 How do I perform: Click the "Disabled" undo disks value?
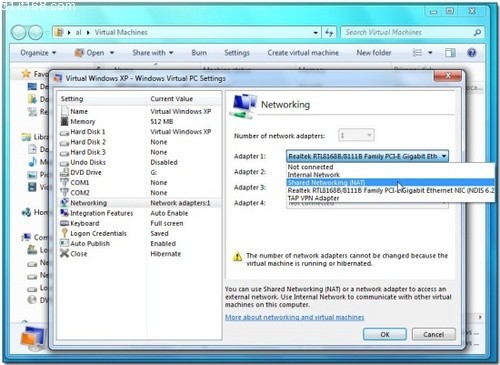click(x=164, y=162)
